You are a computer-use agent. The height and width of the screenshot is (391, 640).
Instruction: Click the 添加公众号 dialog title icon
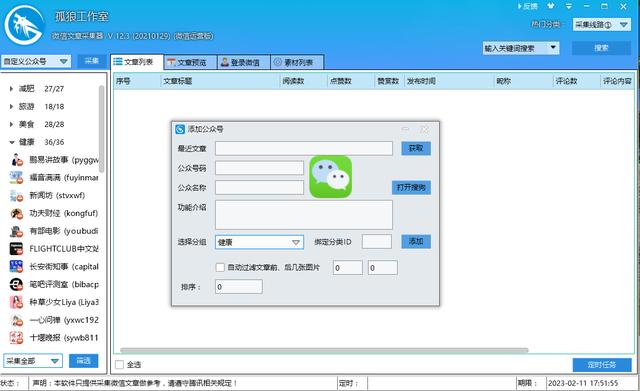tap(180, 129)
